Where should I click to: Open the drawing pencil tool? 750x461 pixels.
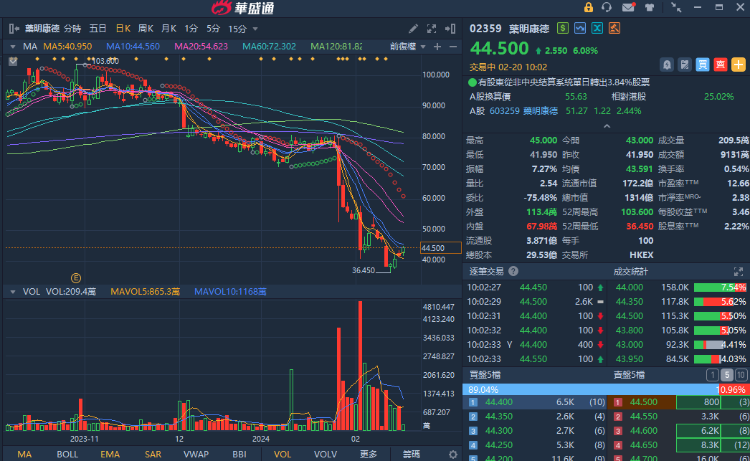coord(413,29)
